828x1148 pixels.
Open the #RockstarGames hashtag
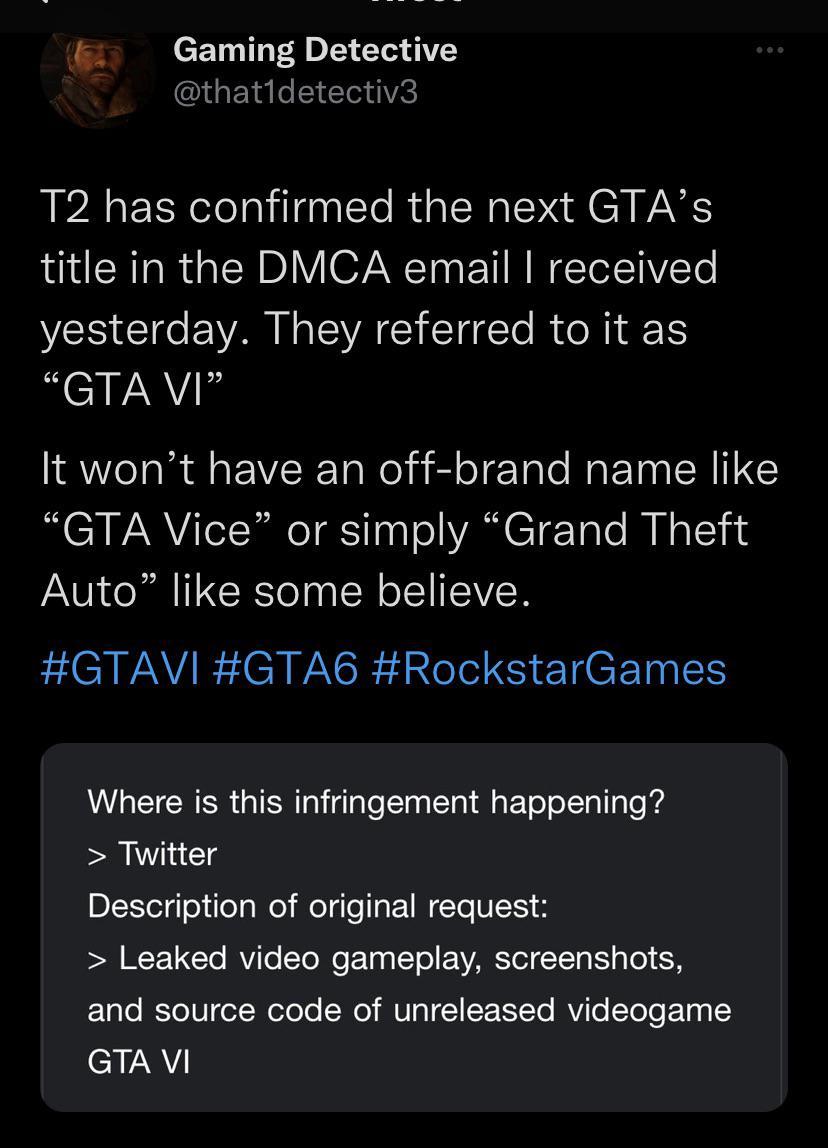point(549,668)
